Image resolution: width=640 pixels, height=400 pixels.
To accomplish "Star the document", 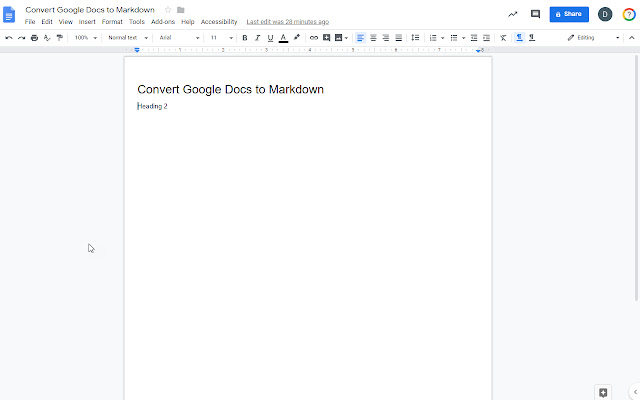I will coord(168,10).
